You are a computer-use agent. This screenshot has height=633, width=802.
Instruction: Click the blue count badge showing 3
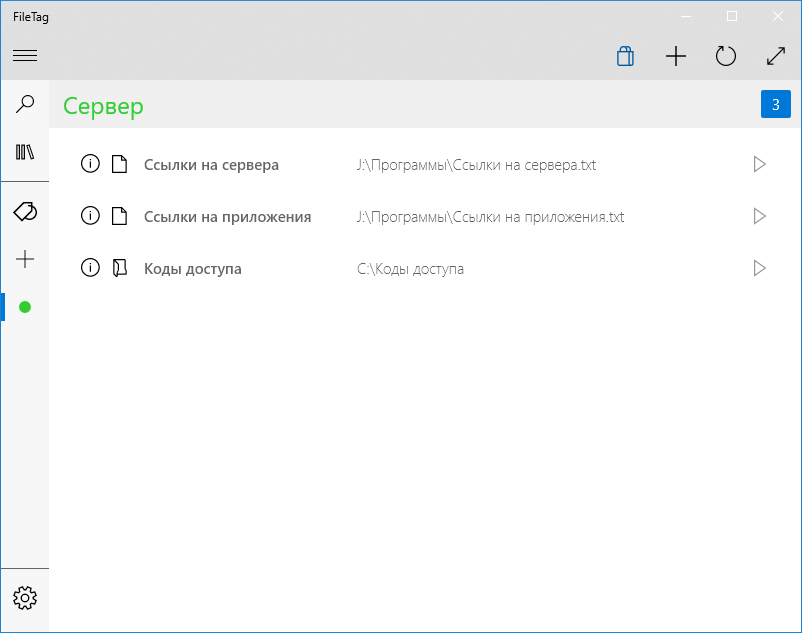coord(775,104)
